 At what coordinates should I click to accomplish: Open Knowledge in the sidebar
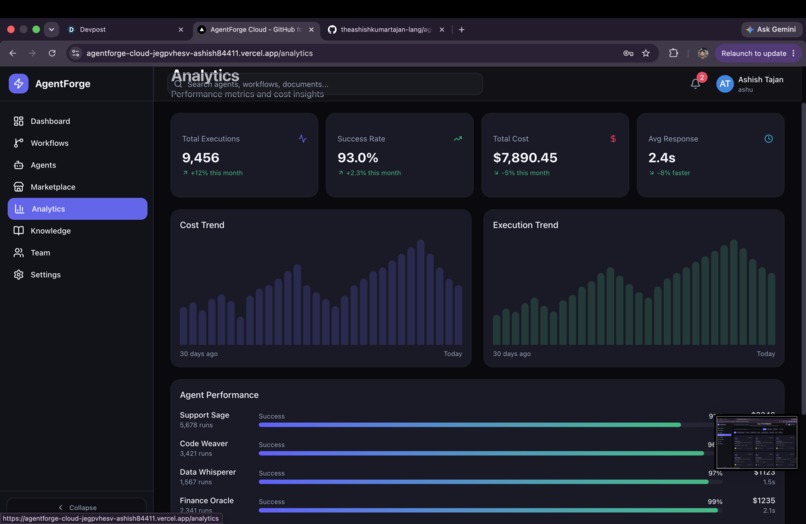coord(77,231)
